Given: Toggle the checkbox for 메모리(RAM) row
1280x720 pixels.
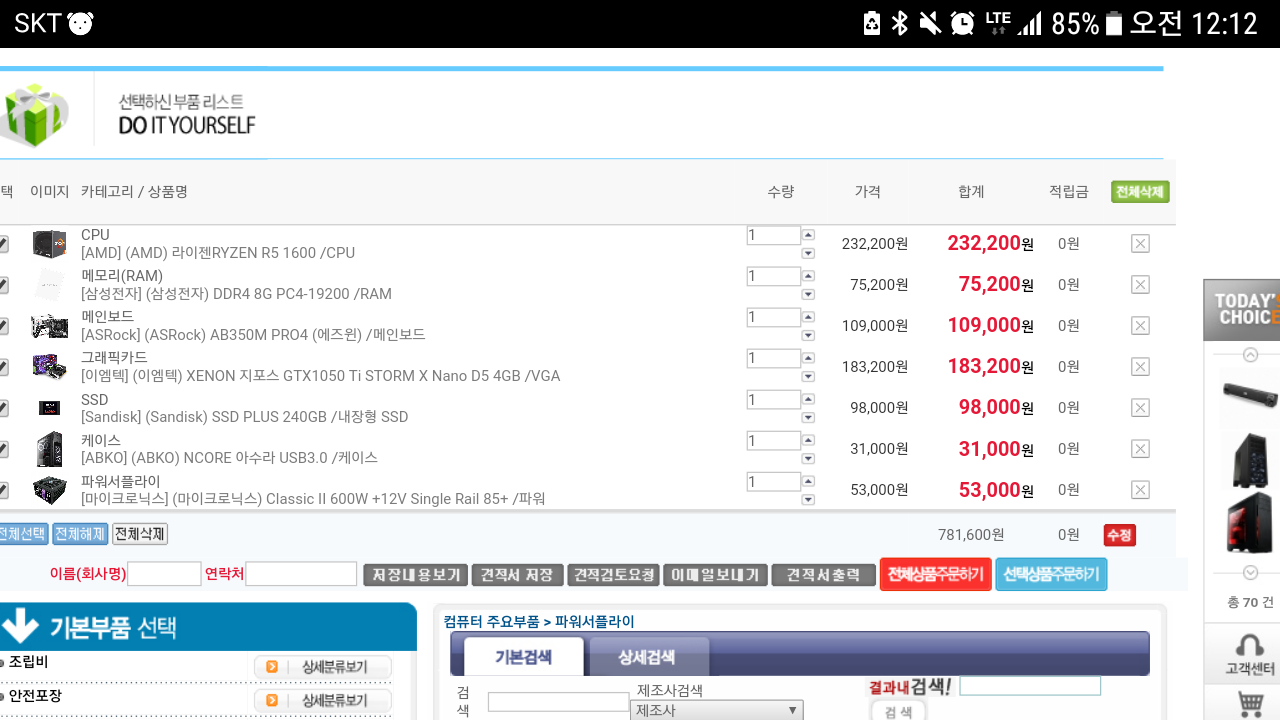Looking at the screenshot, I should 3,285.
